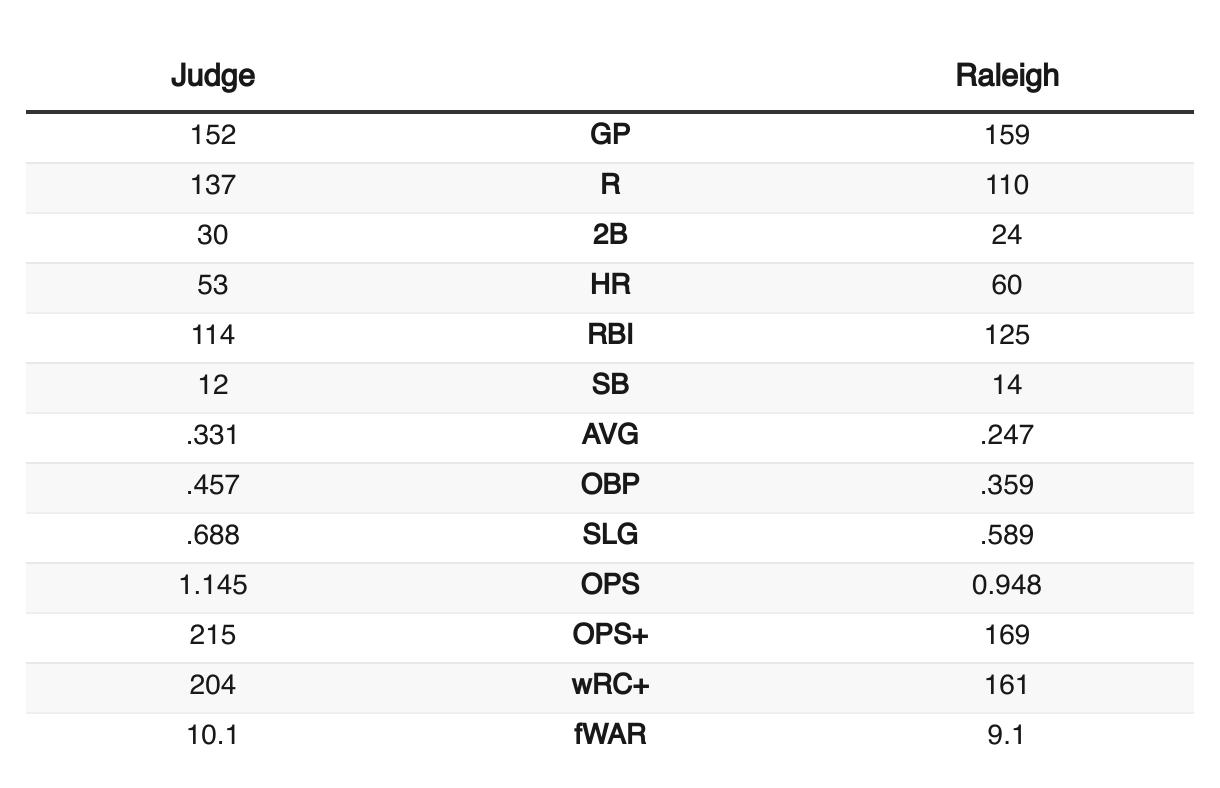Select Judge's OPS value 1.145
Viewport: 1220px width, 788px height.
point(212,585)
